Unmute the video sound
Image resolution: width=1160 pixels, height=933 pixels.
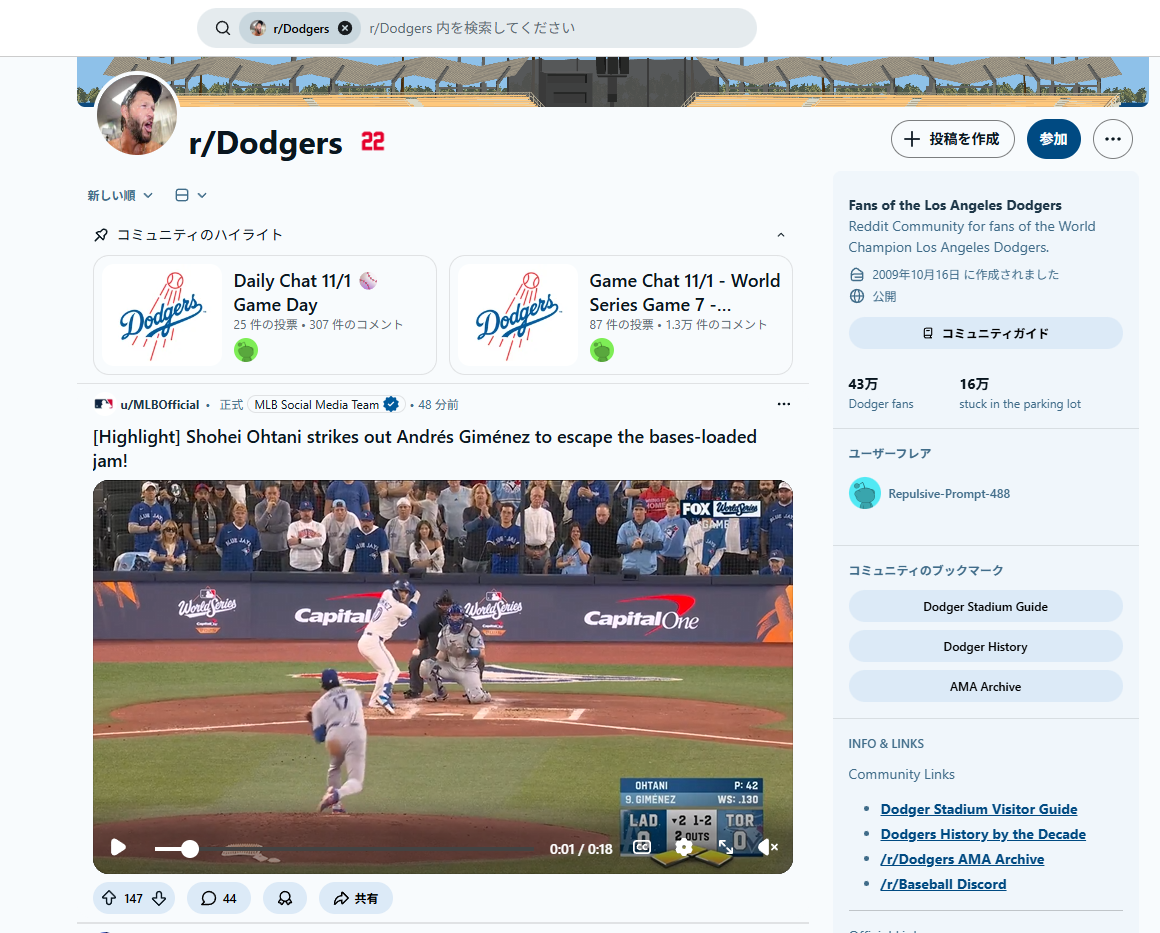pyautogui.click(x=767, y=847)
